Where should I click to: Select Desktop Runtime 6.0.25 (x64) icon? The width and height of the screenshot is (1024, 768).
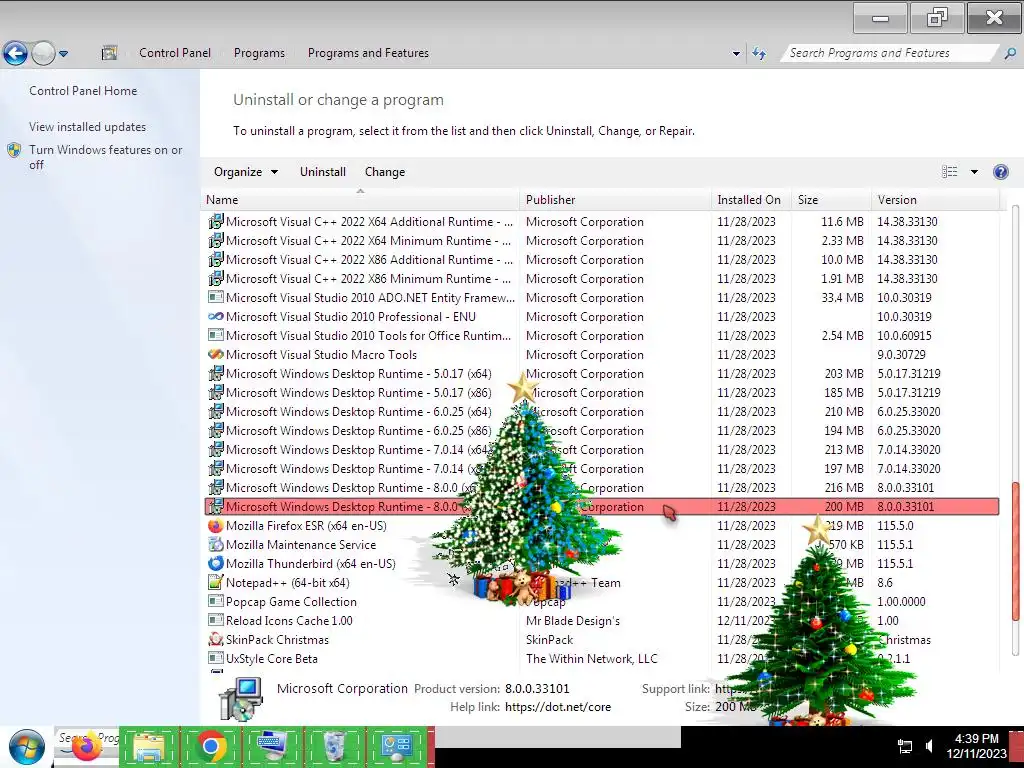pyautogui.click(x=216, y=411)
